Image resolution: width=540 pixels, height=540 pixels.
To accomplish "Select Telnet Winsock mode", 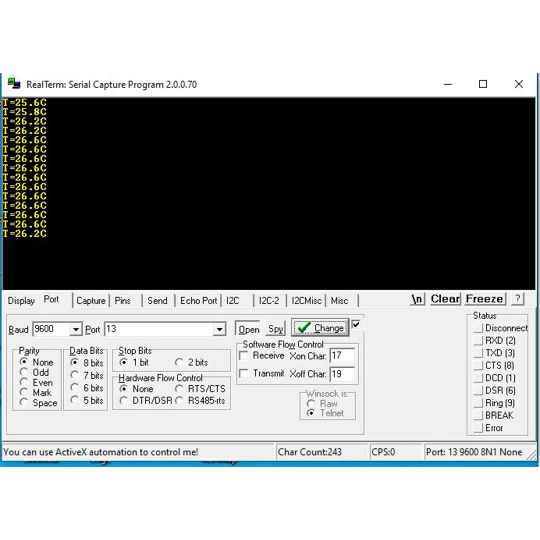I will click(x=325, y=413).
